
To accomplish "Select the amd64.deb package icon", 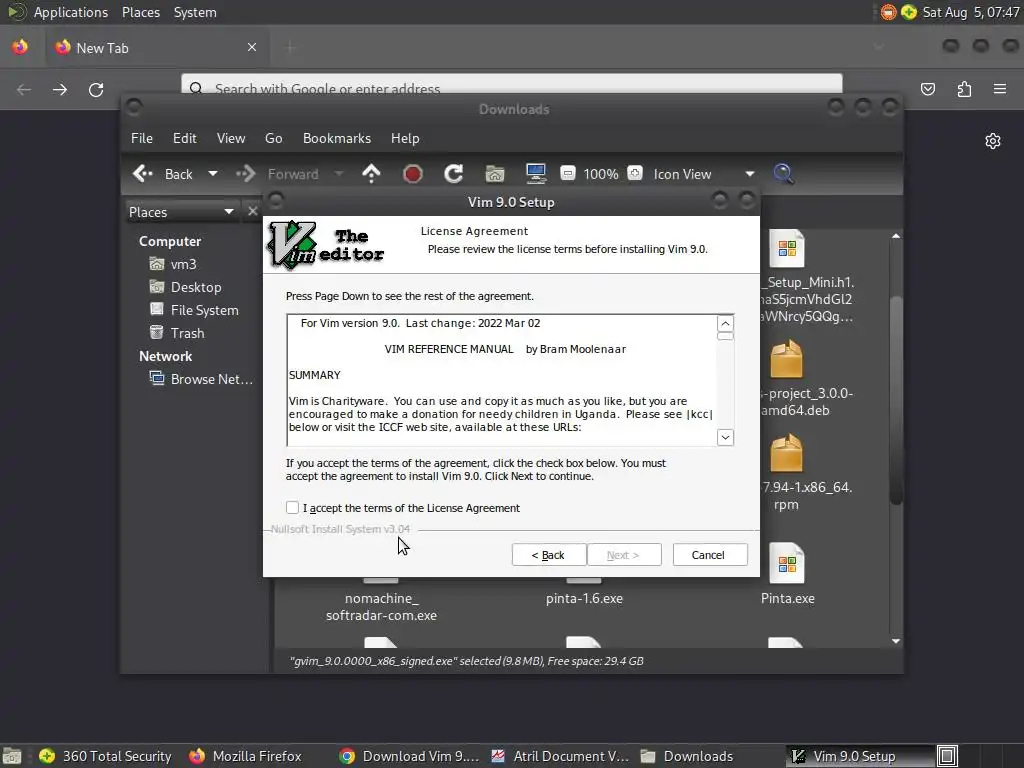I will tap(786, 359).
